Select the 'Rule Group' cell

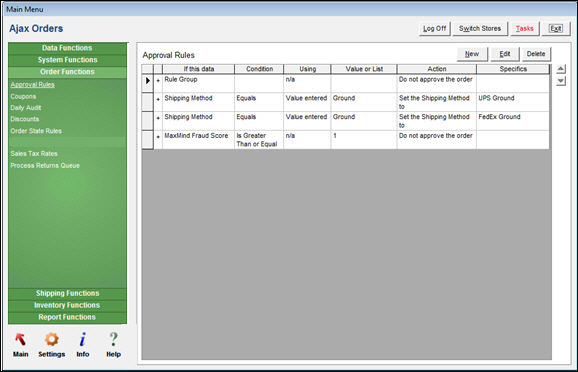click(x=198, y=83)
